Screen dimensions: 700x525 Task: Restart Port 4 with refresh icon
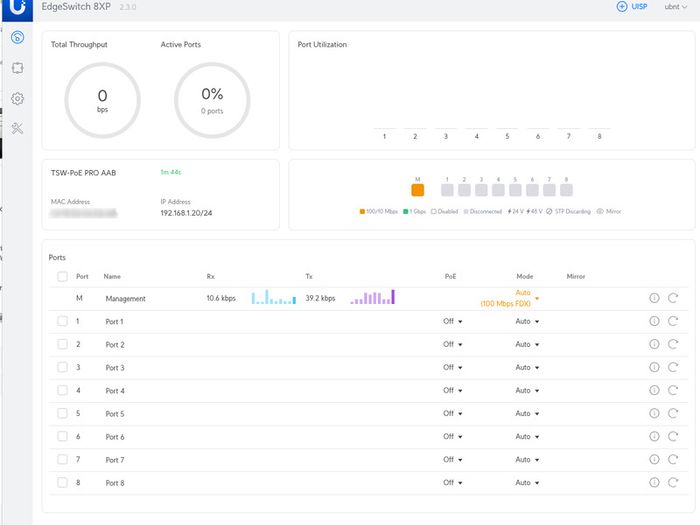[673, 390]
